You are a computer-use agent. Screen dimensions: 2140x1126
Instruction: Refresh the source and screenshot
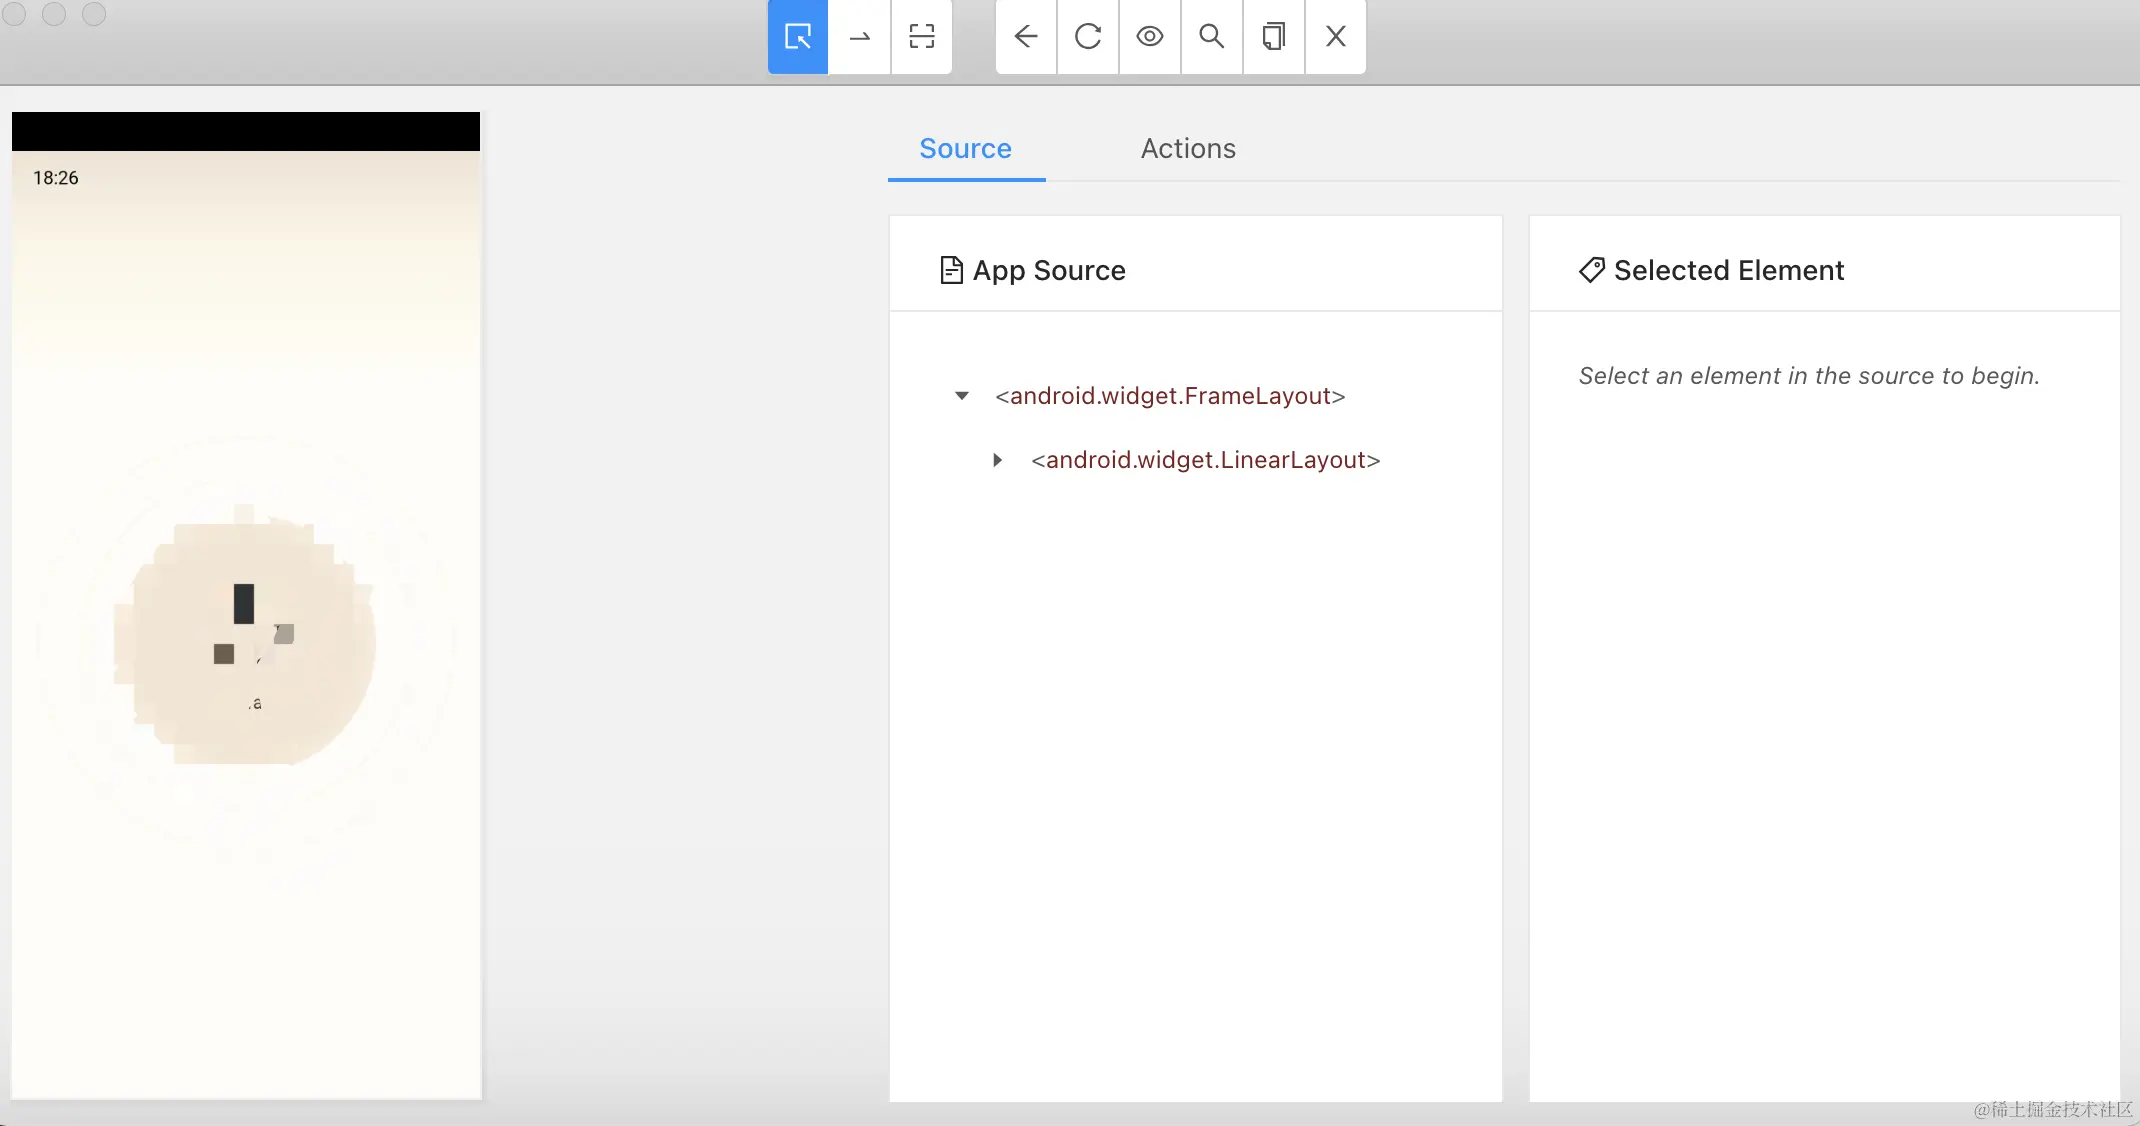1088,37
